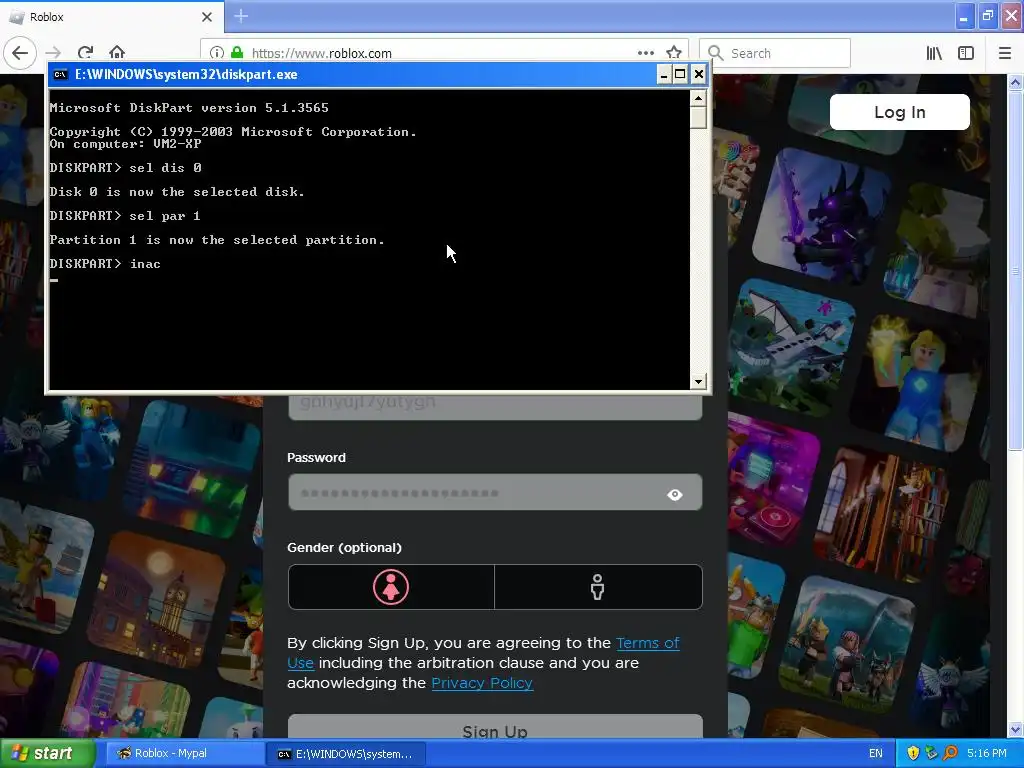Click the magnifier tray icon

coord(950,754)
